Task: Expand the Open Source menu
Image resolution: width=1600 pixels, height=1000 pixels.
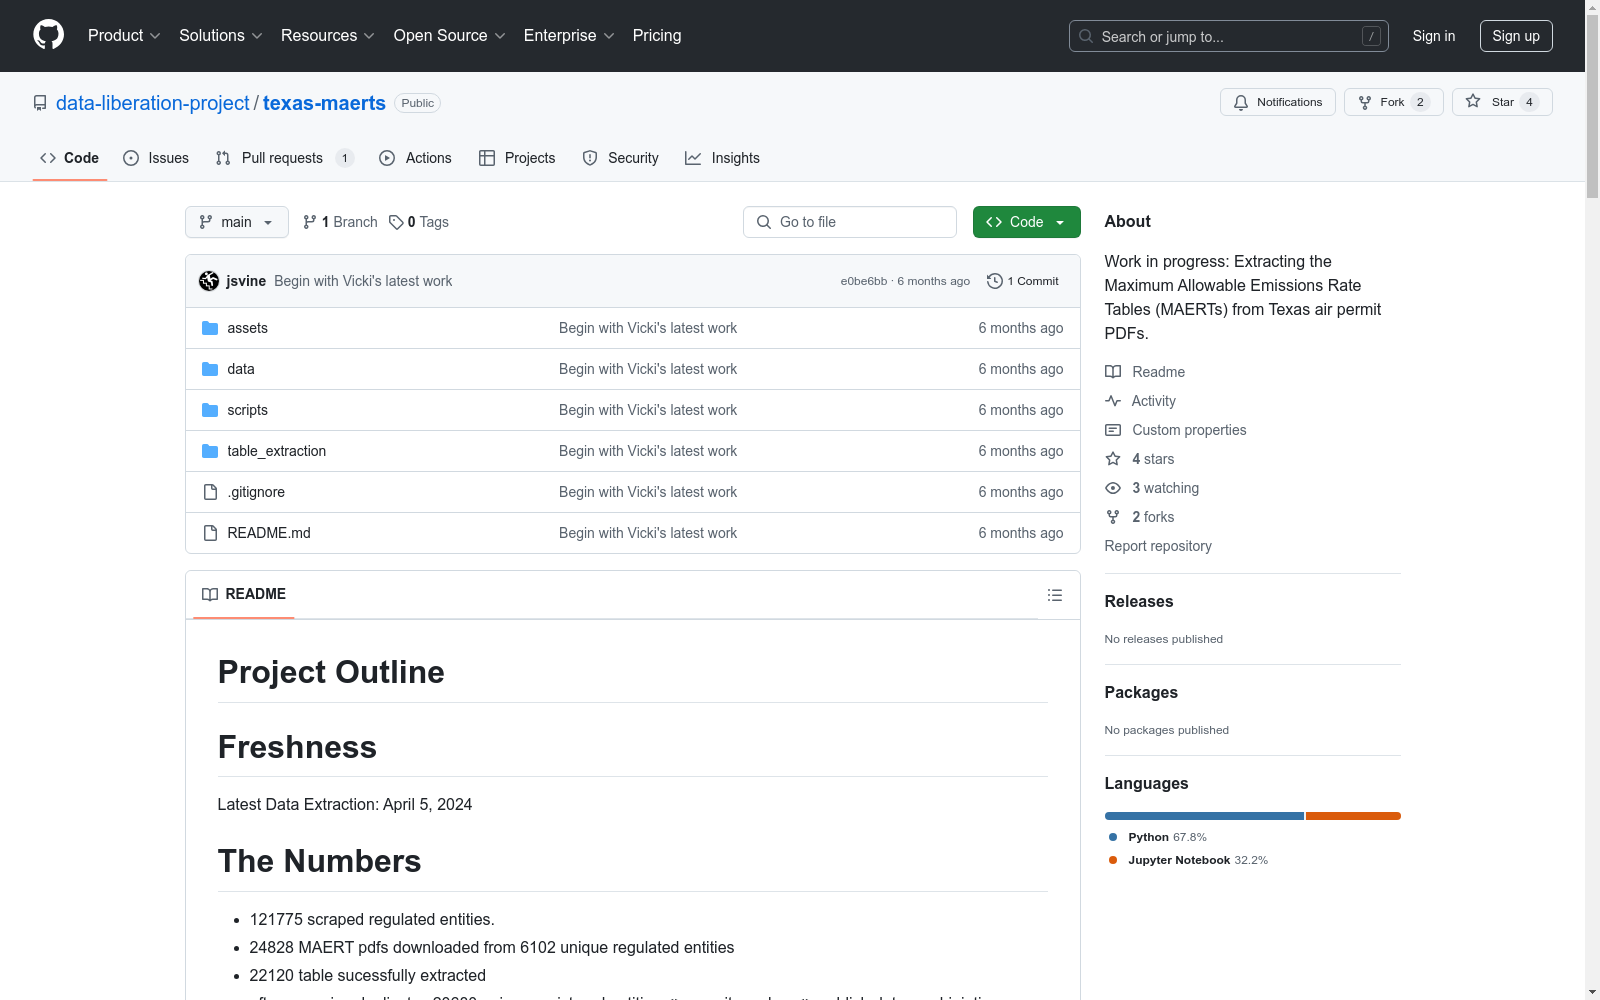Action: tap(450, 35)
